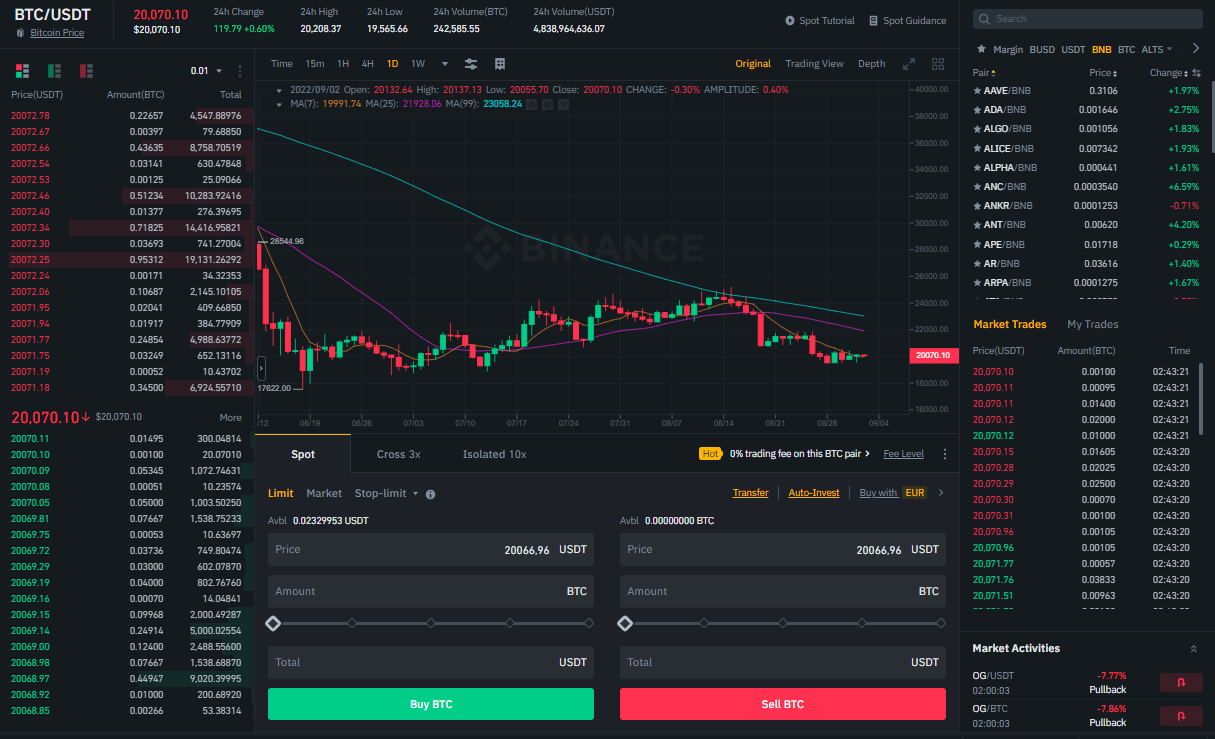This screenshot has width=1215, height=739.
Task: Switch to Depth chart
Action: (x=871, y=64)
